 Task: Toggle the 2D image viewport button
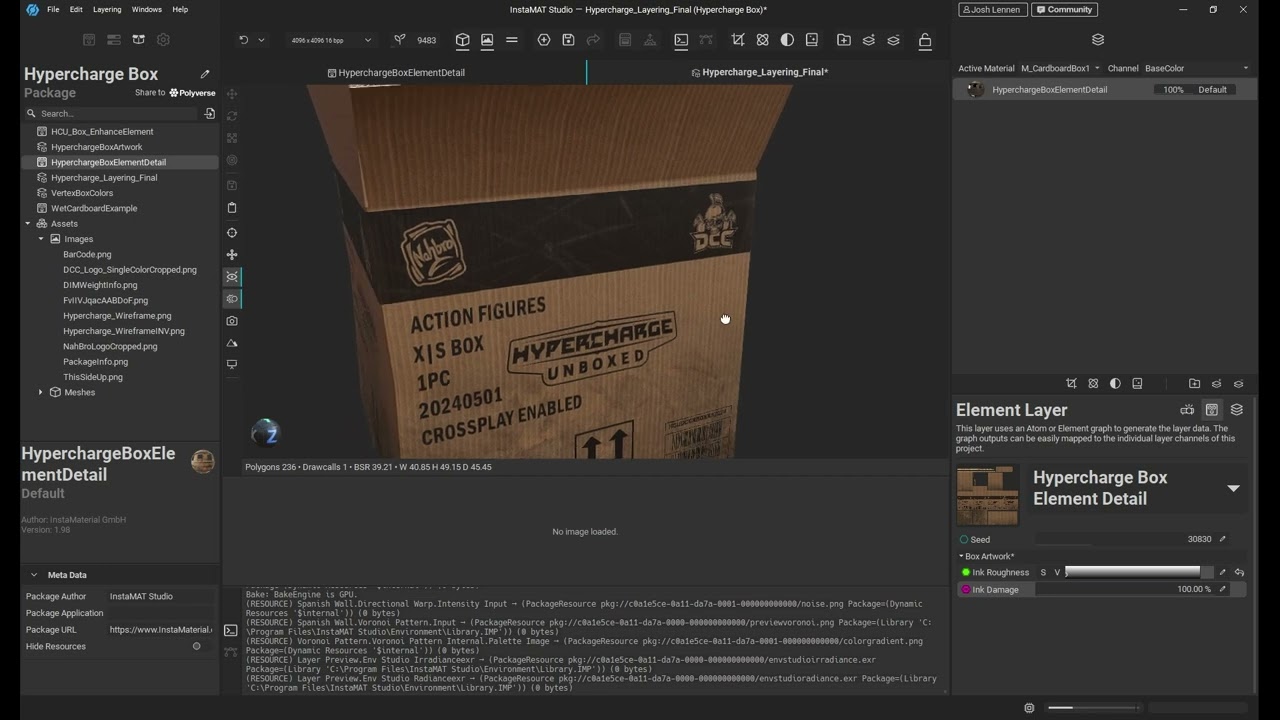(x=487, y=40)
